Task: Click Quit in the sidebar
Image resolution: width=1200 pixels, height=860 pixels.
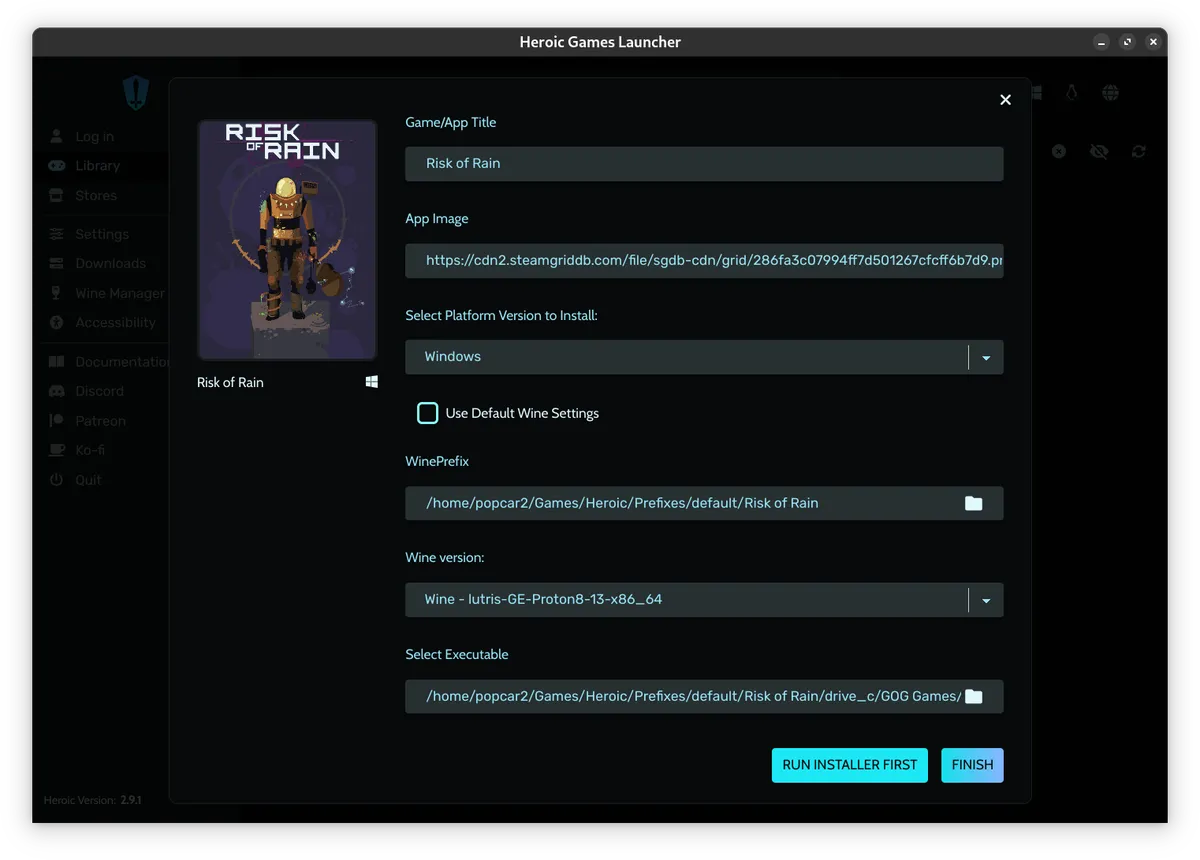Action: [x=88, y=480]
